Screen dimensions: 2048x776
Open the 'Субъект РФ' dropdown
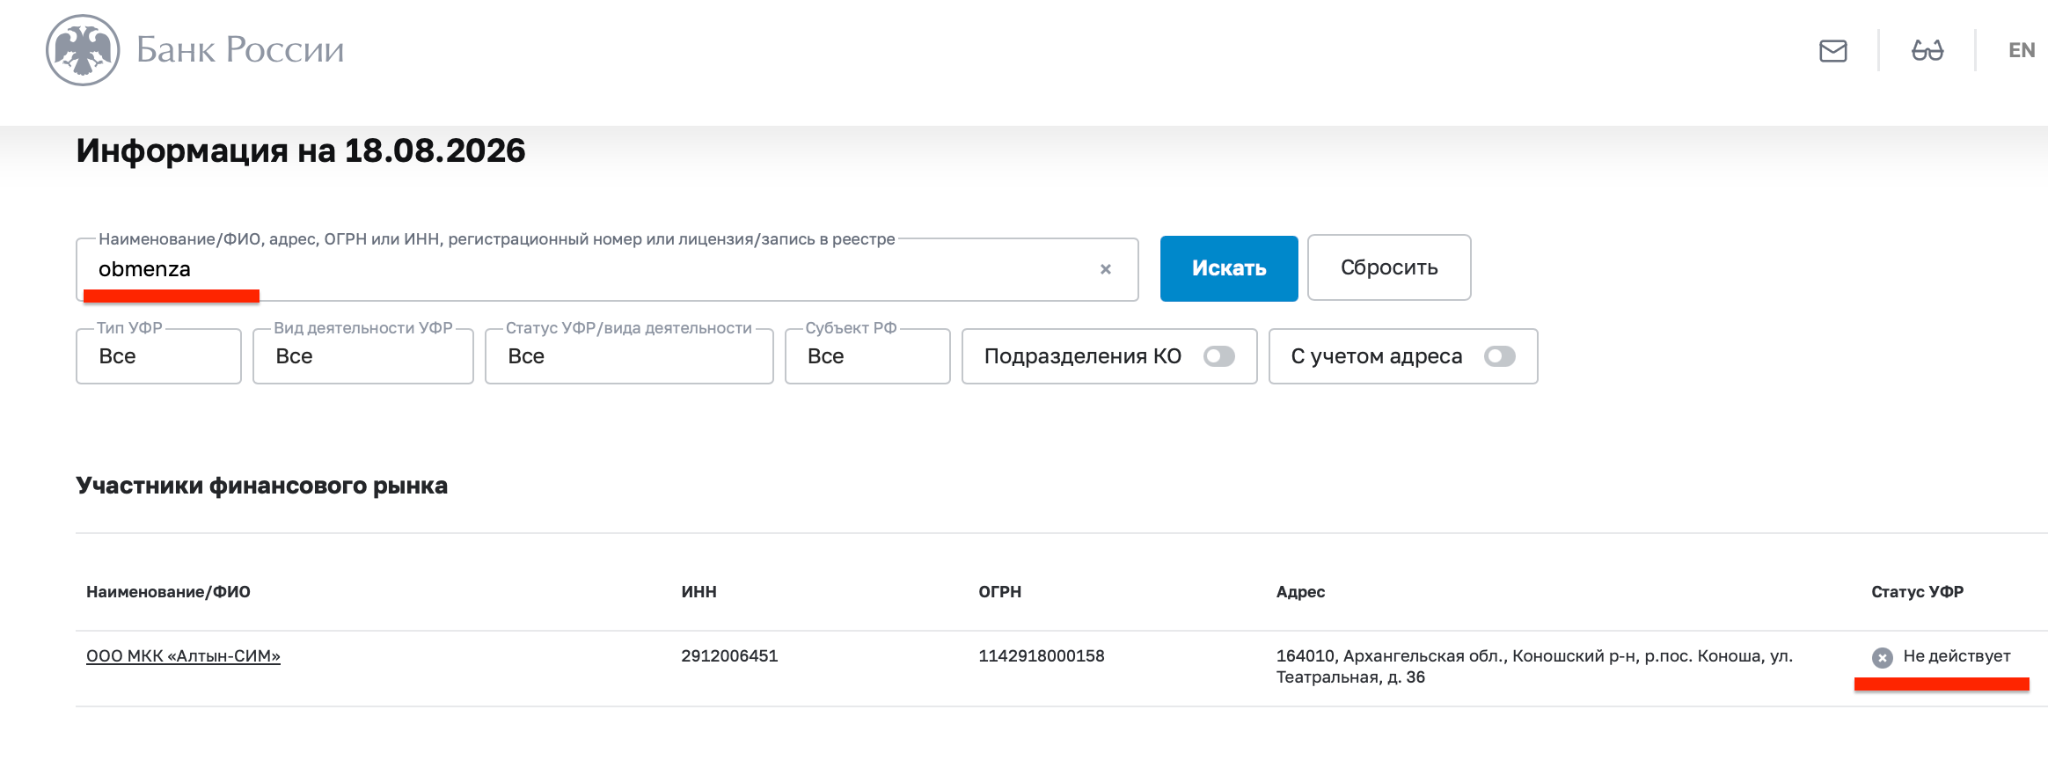coord(867,356)
